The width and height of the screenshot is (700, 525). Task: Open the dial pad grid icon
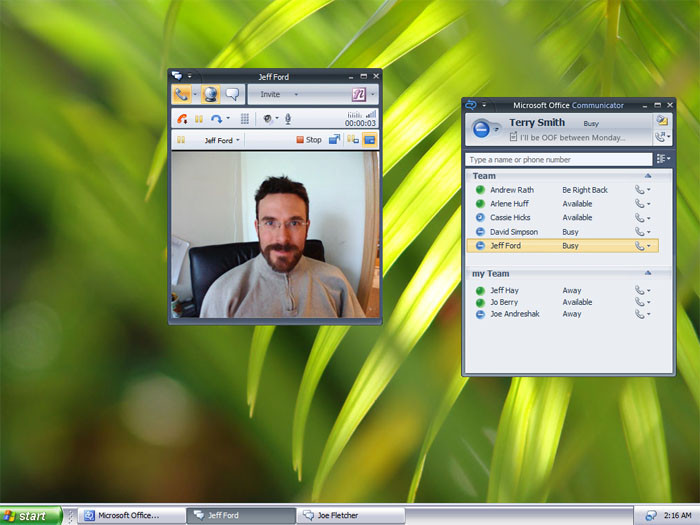tap(245, 119)
